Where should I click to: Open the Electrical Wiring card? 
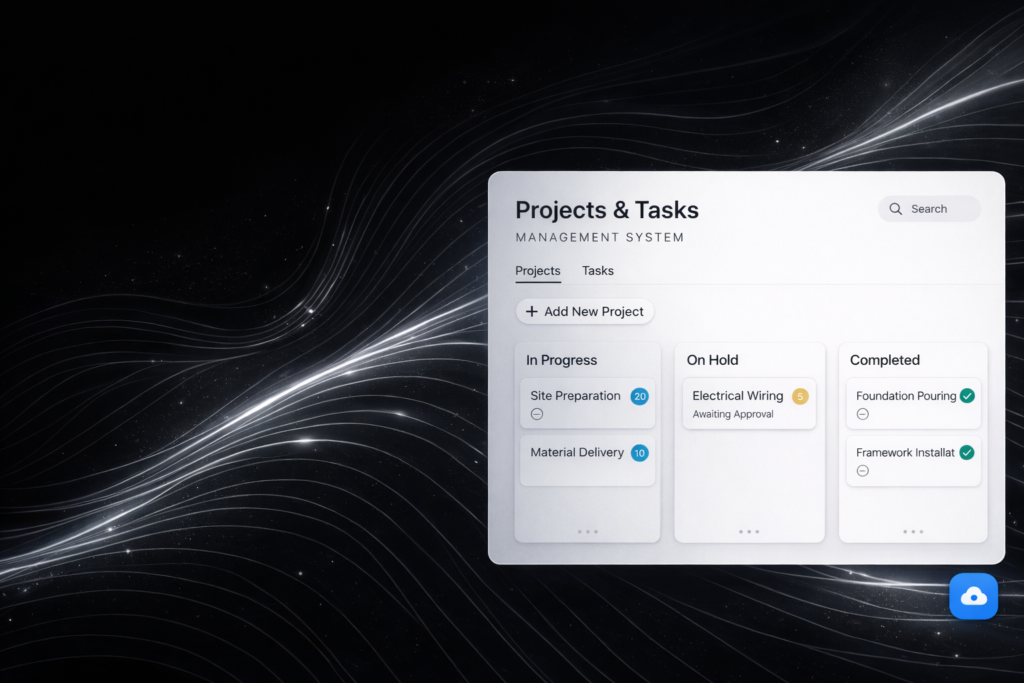point(749,404)
